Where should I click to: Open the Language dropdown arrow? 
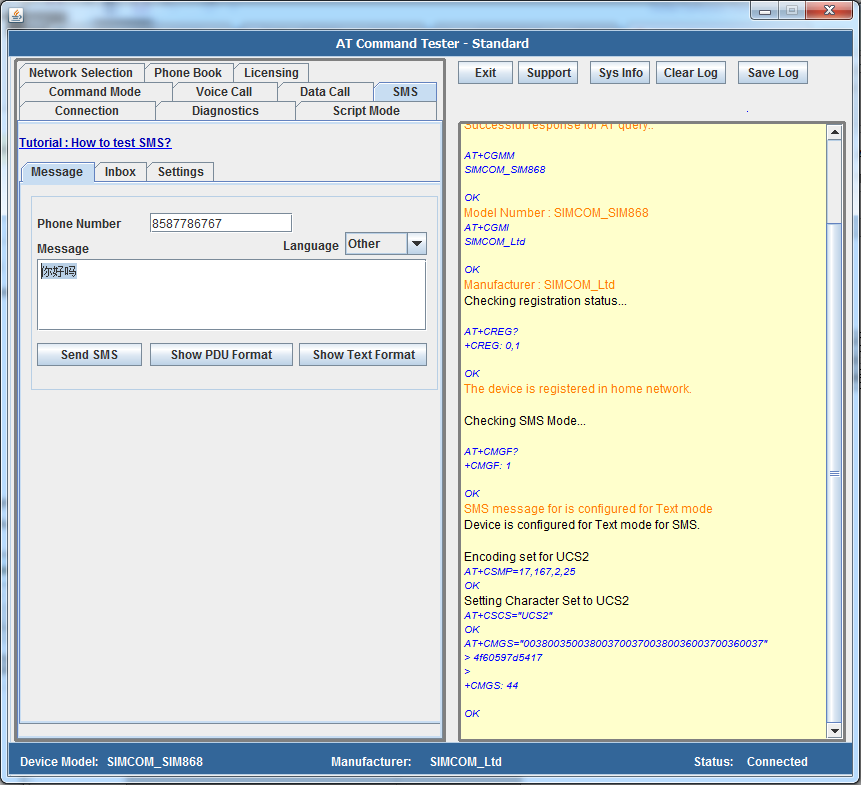(x=417, y=243)
